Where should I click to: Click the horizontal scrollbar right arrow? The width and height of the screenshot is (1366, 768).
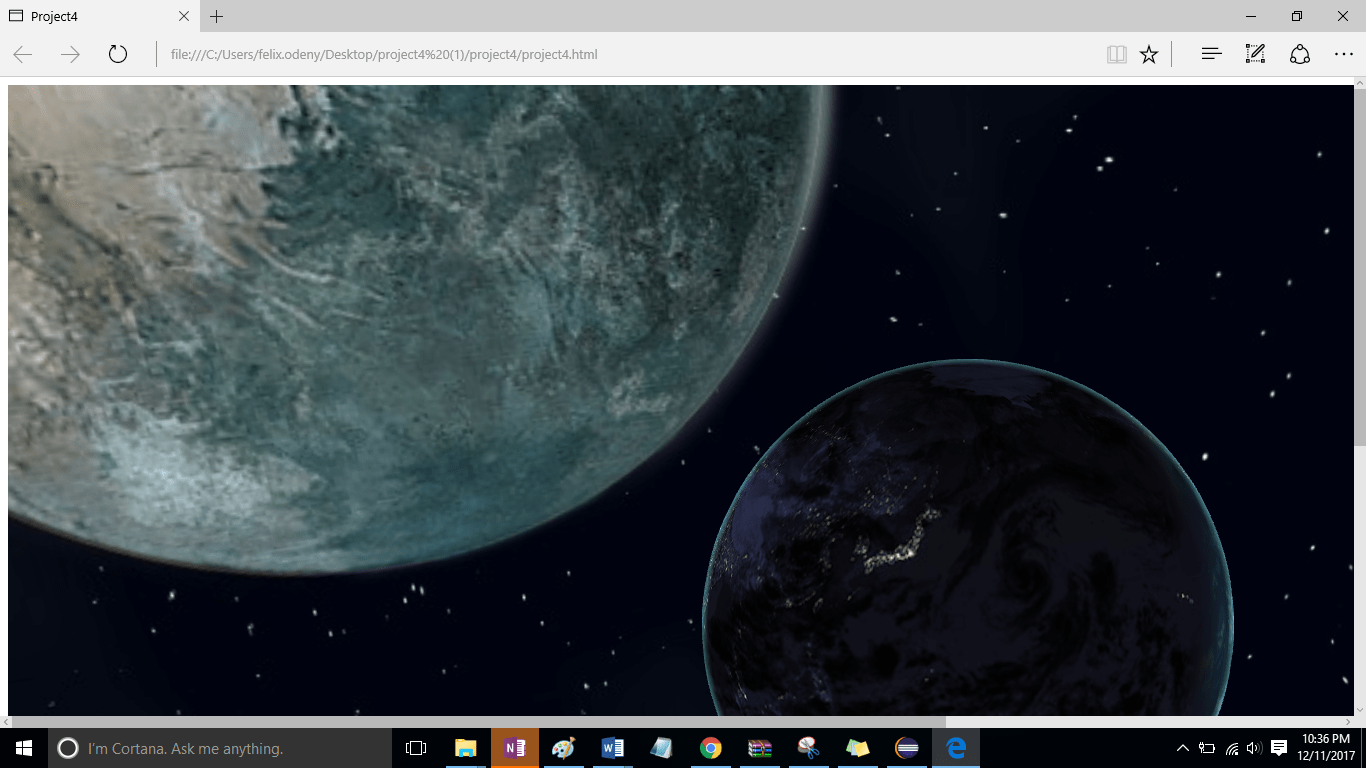coord(1347,721)
